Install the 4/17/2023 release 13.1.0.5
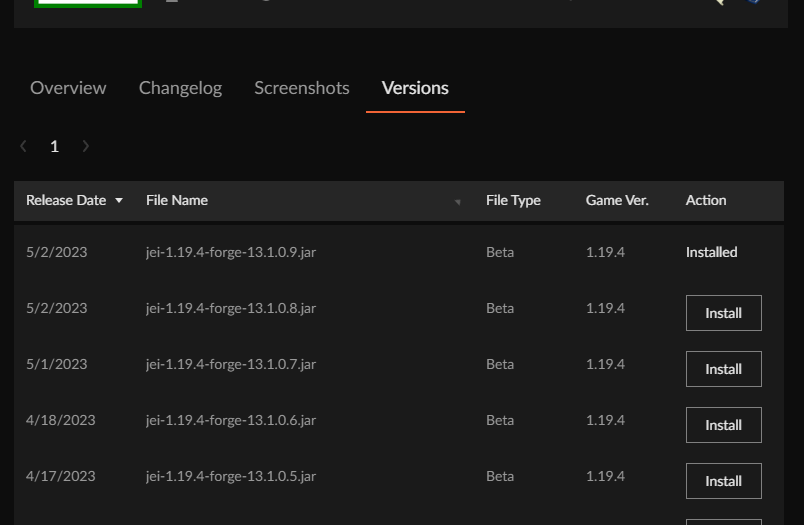The image size is (804, 525). point(723,481)
